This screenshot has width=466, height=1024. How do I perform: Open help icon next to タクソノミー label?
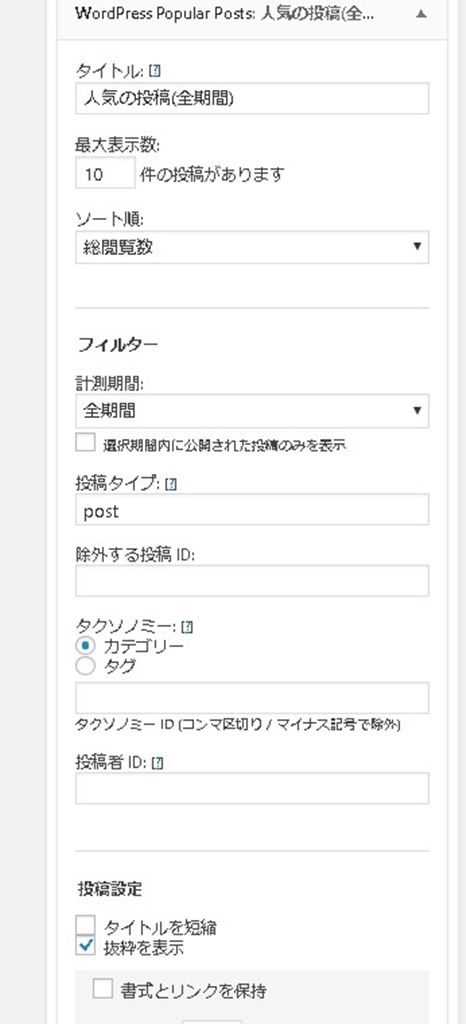click(x=187, y=628)
